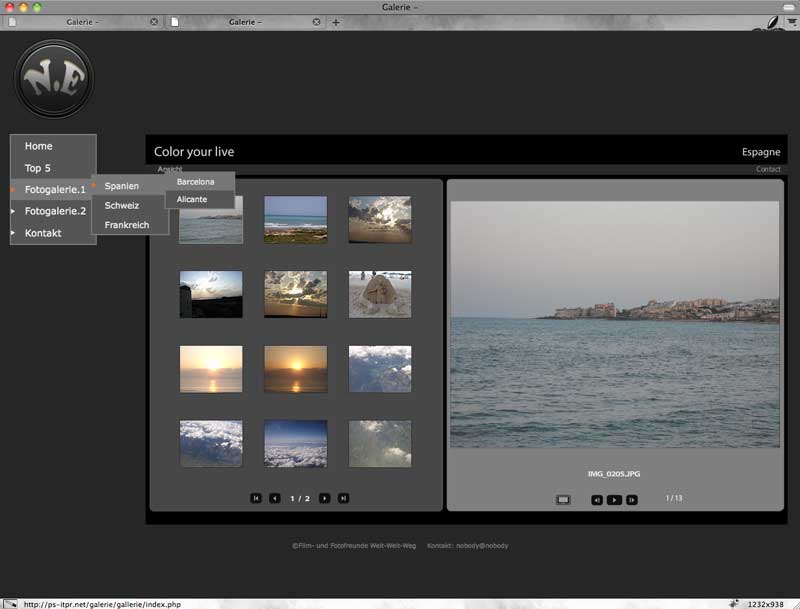
Task: Open the sunset clouds over sea thumbnail
Action: coord(296,294)
